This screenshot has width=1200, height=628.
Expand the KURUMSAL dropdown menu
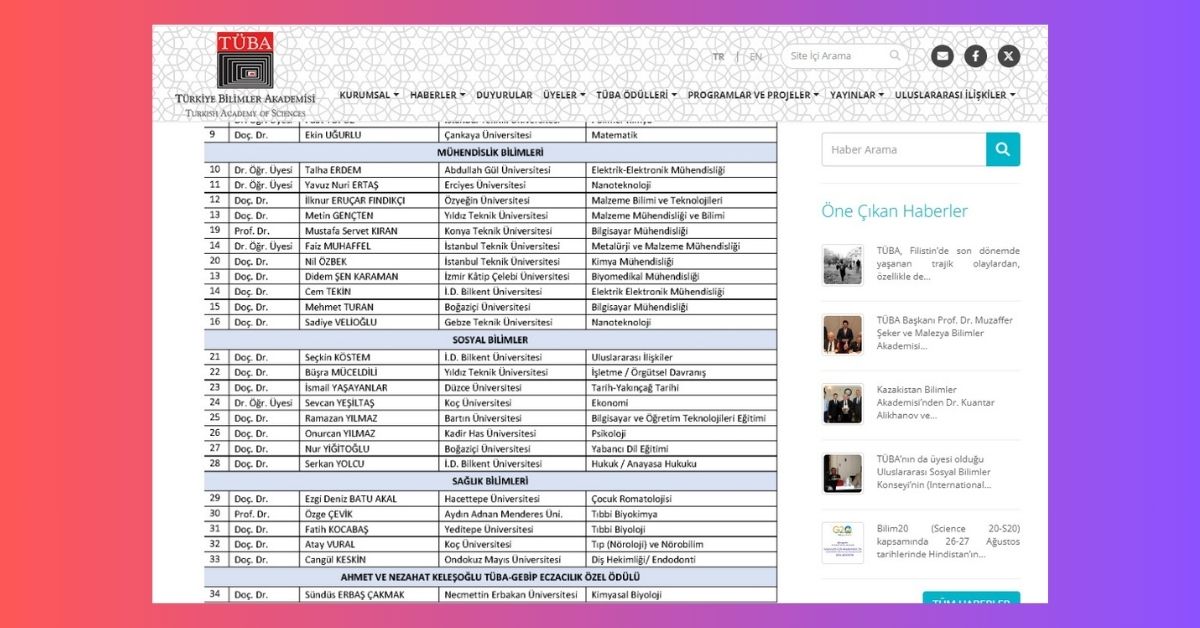click(368, 95)
